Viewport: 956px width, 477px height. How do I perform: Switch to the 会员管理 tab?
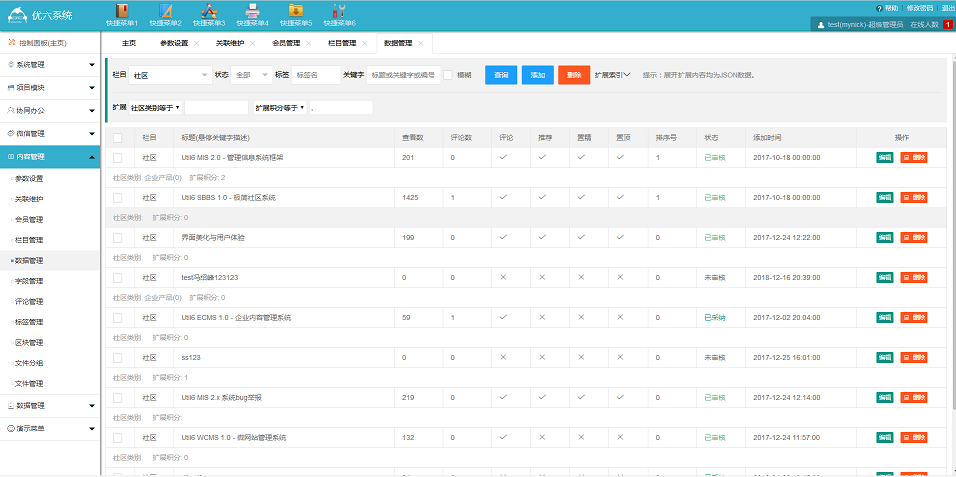(286, 43)
